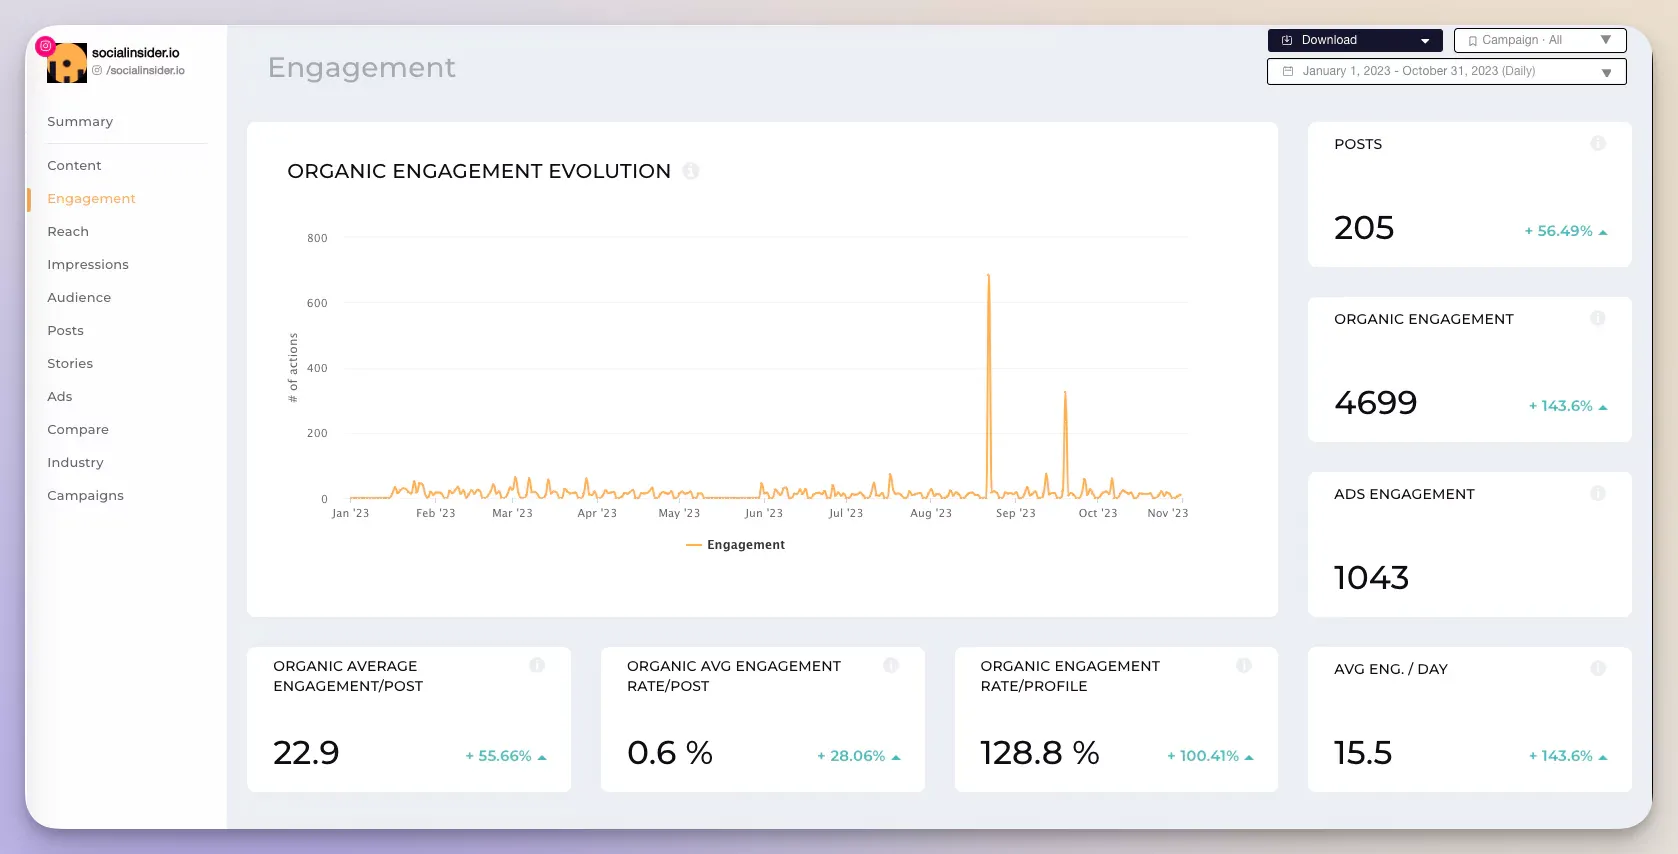Expand the Campaign filter arrow
Viewport: 1678px width, 854px height.
coord(1606,40)
